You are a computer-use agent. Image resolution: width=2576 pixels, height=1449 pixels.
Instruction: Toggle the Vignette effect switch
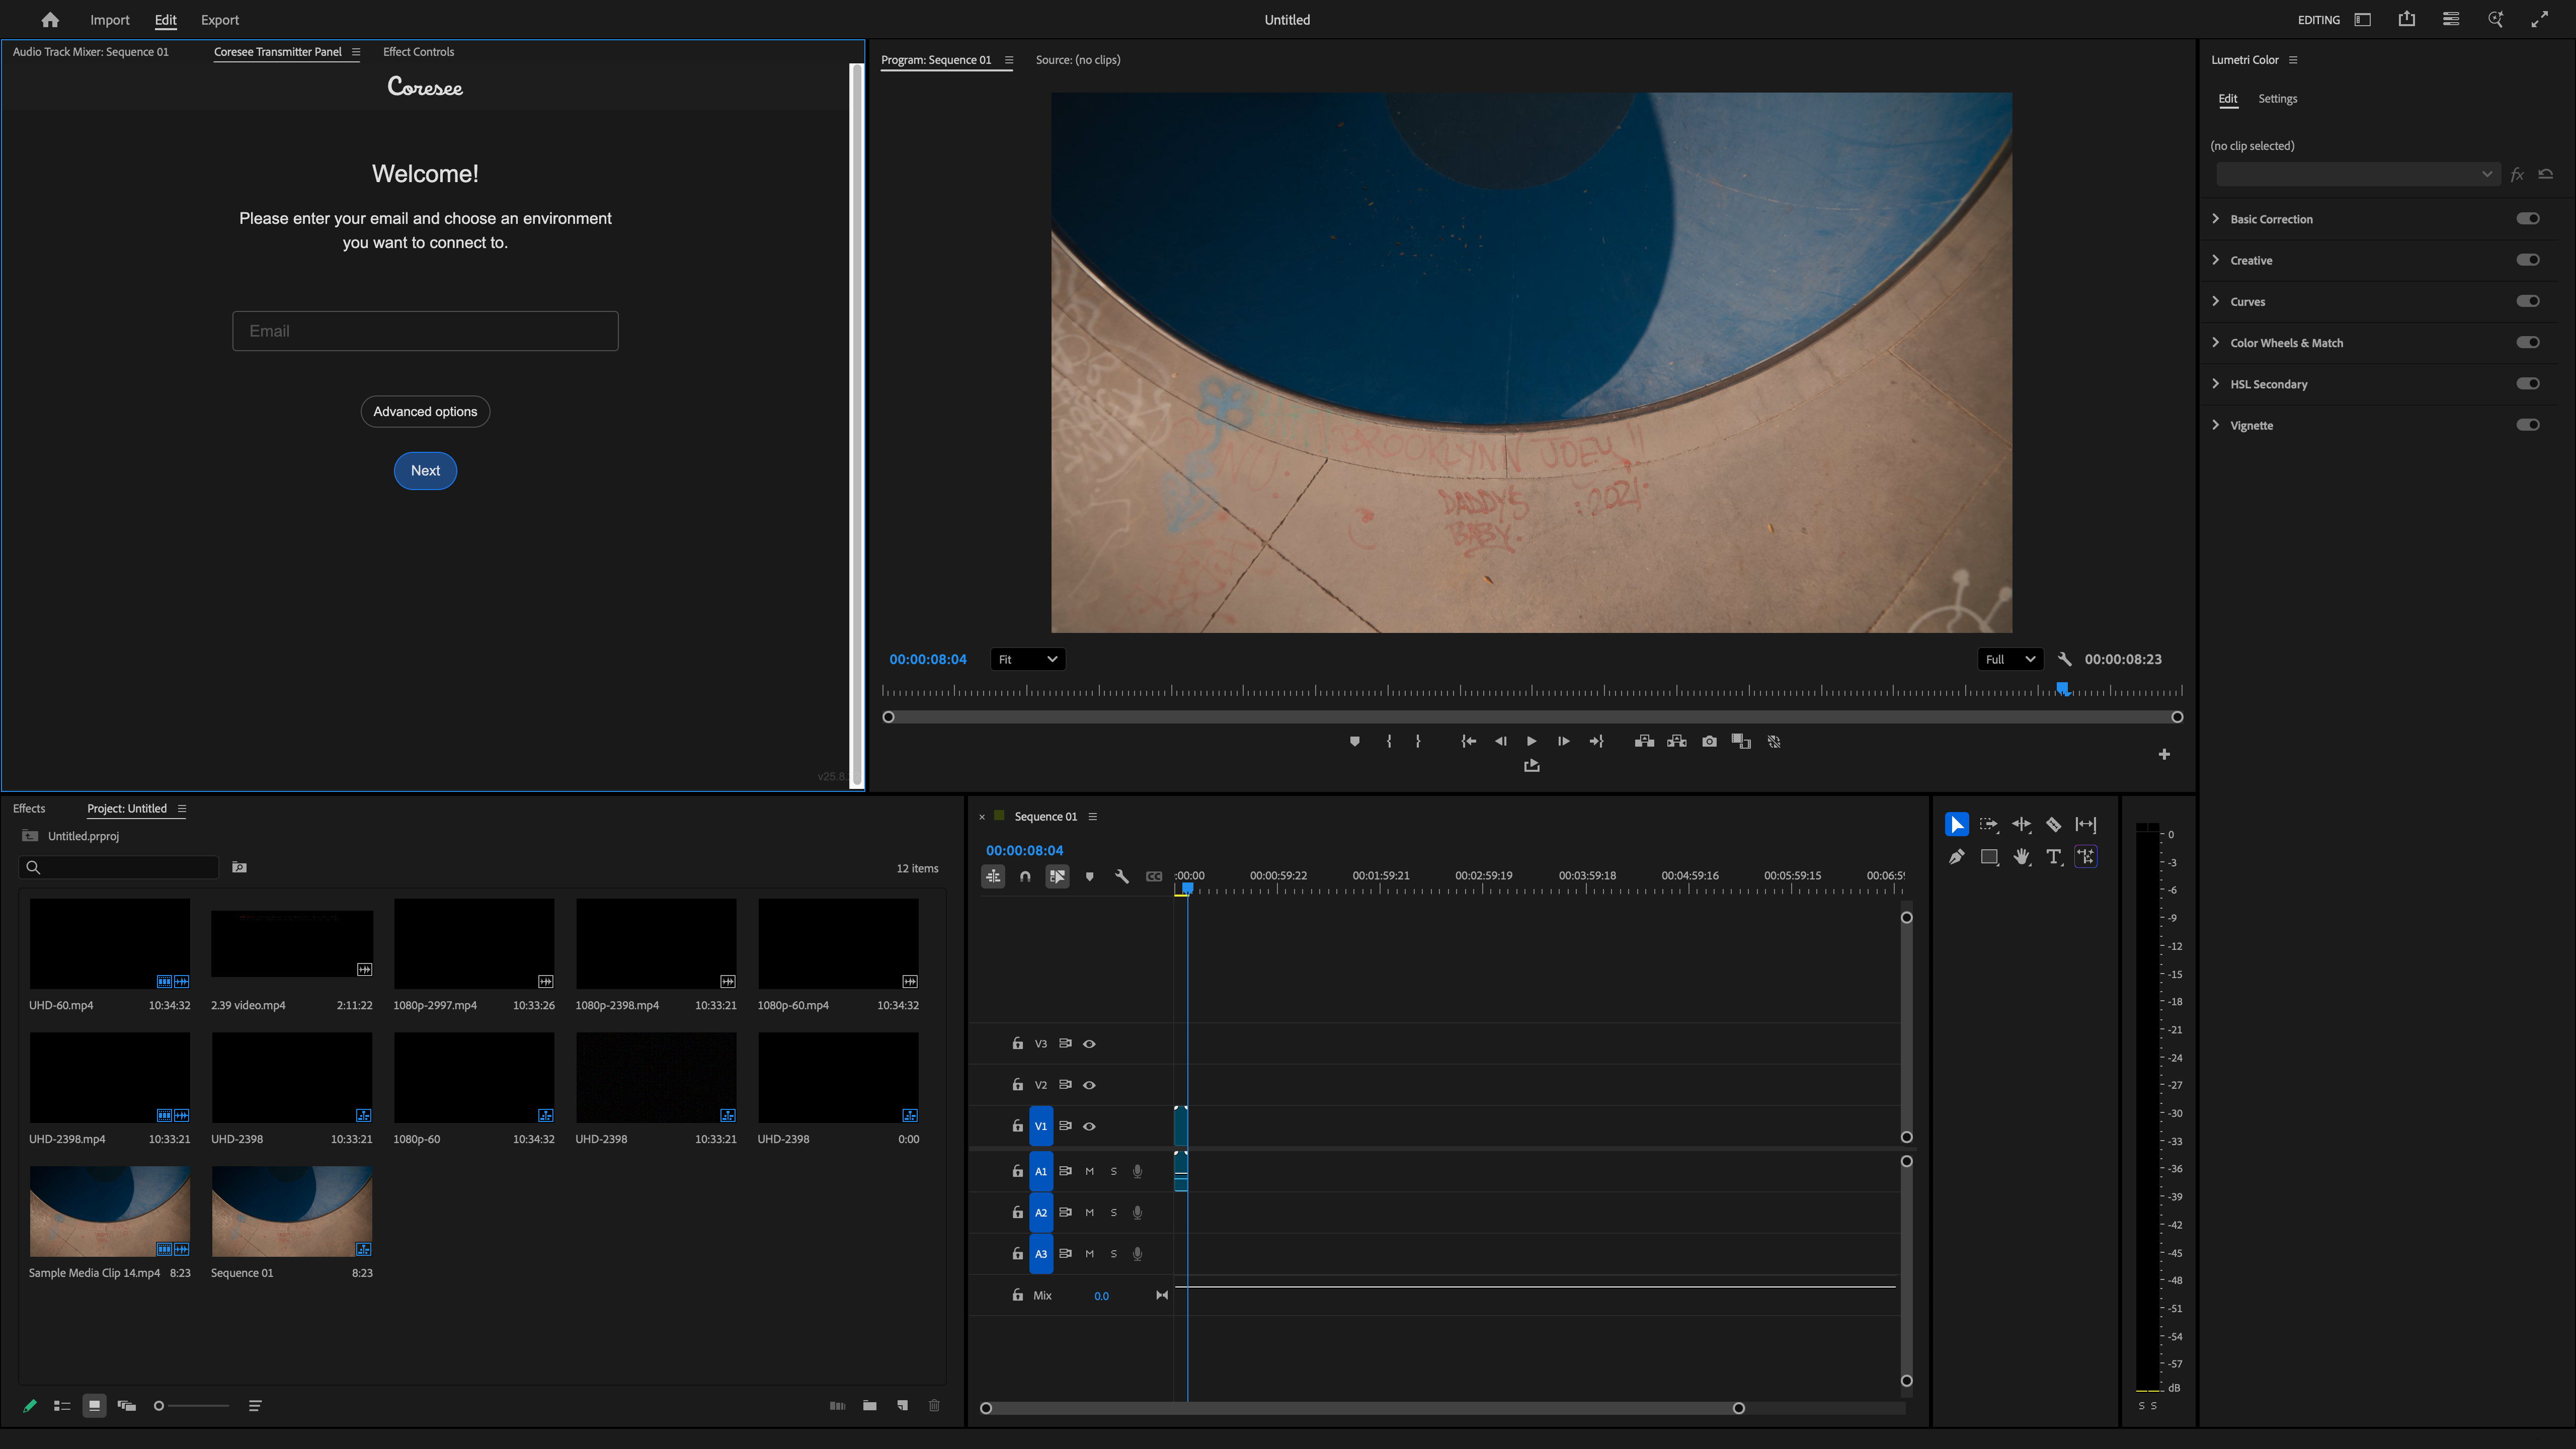(x=2527, y=425)
